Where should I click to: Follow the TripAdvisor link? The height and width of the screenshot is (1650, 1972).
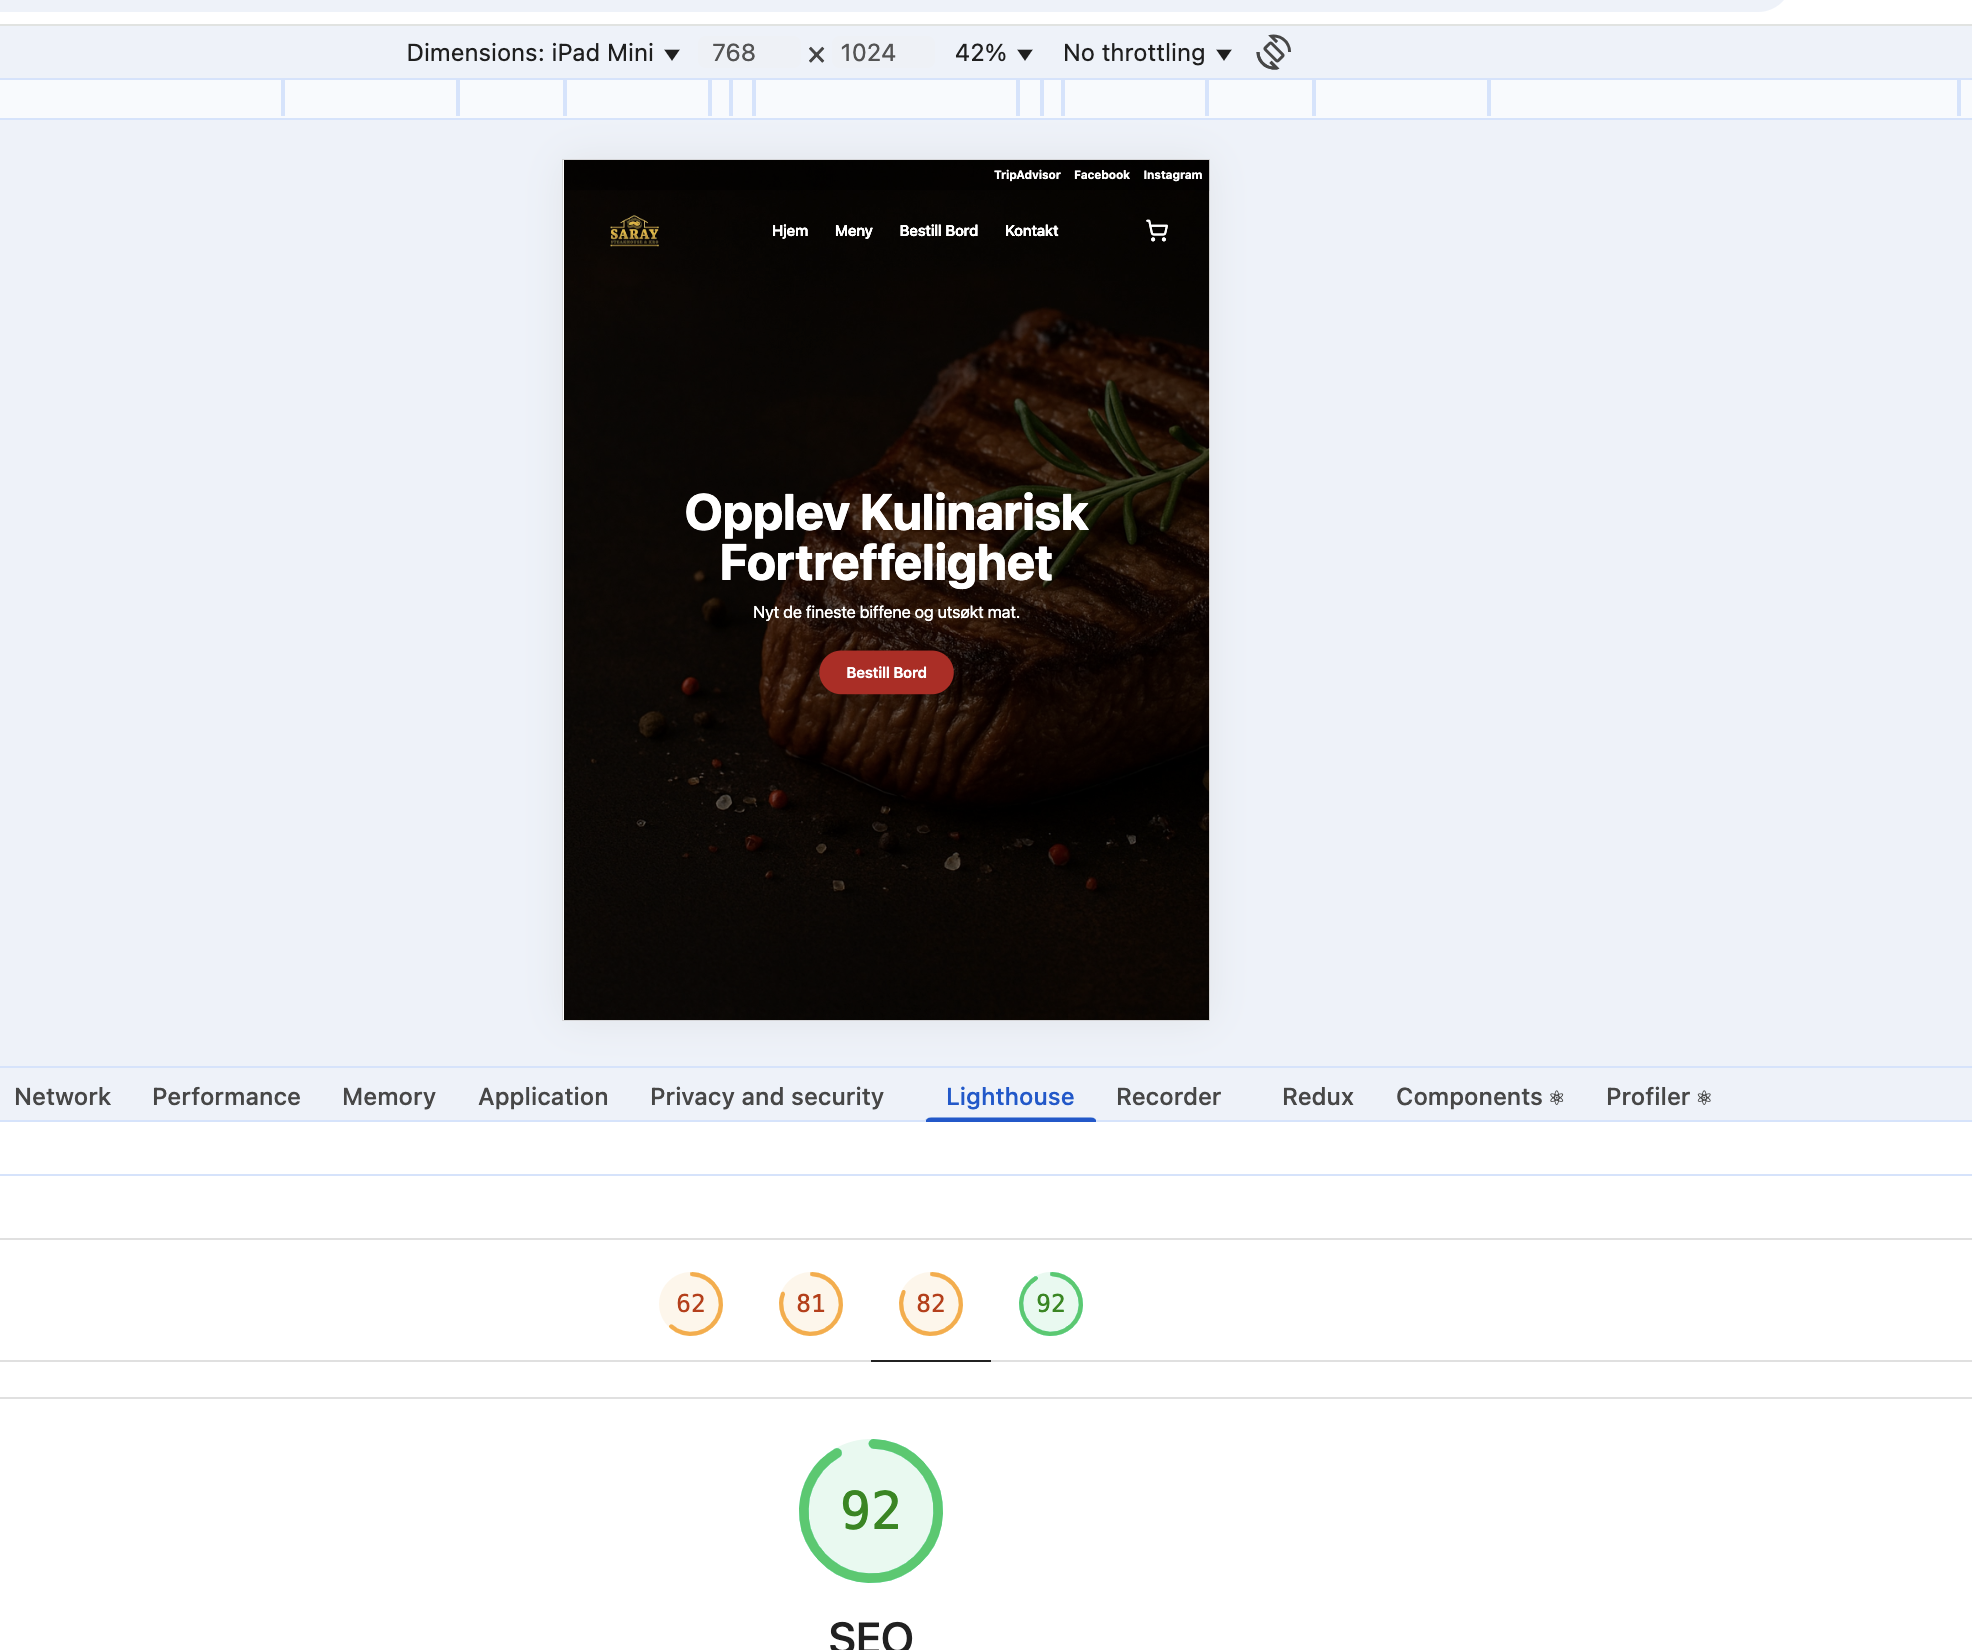coord(1026,175)
